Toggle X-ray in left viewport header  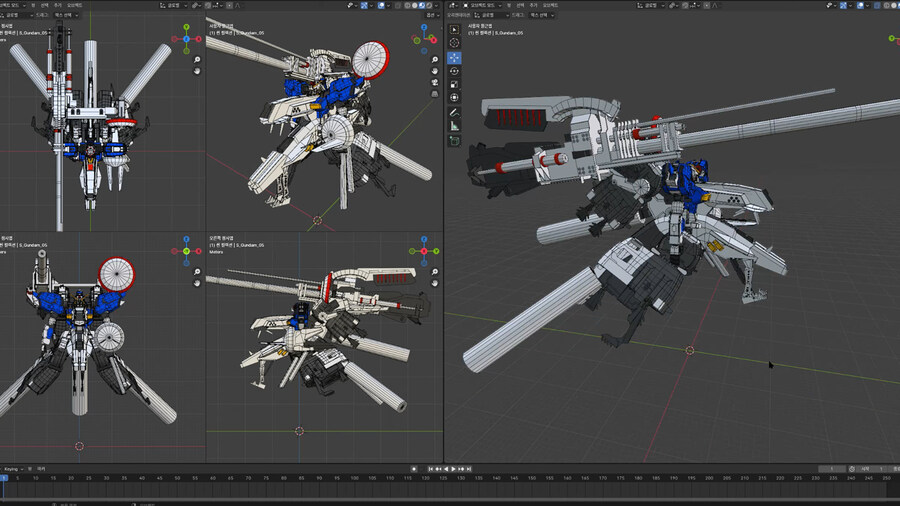click(x=398, y=5)
